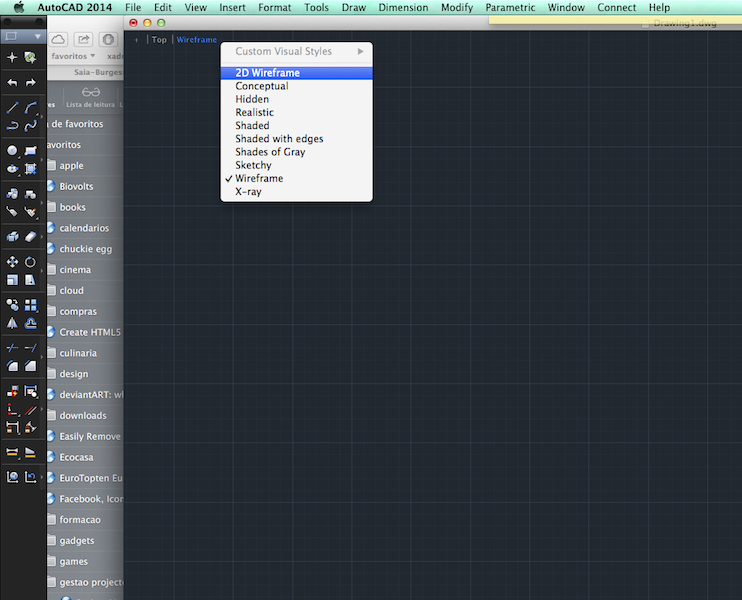This screenshot has width=742, height=600.
Task: Select the Spline curve tool
Action: [x=31, y=126]
